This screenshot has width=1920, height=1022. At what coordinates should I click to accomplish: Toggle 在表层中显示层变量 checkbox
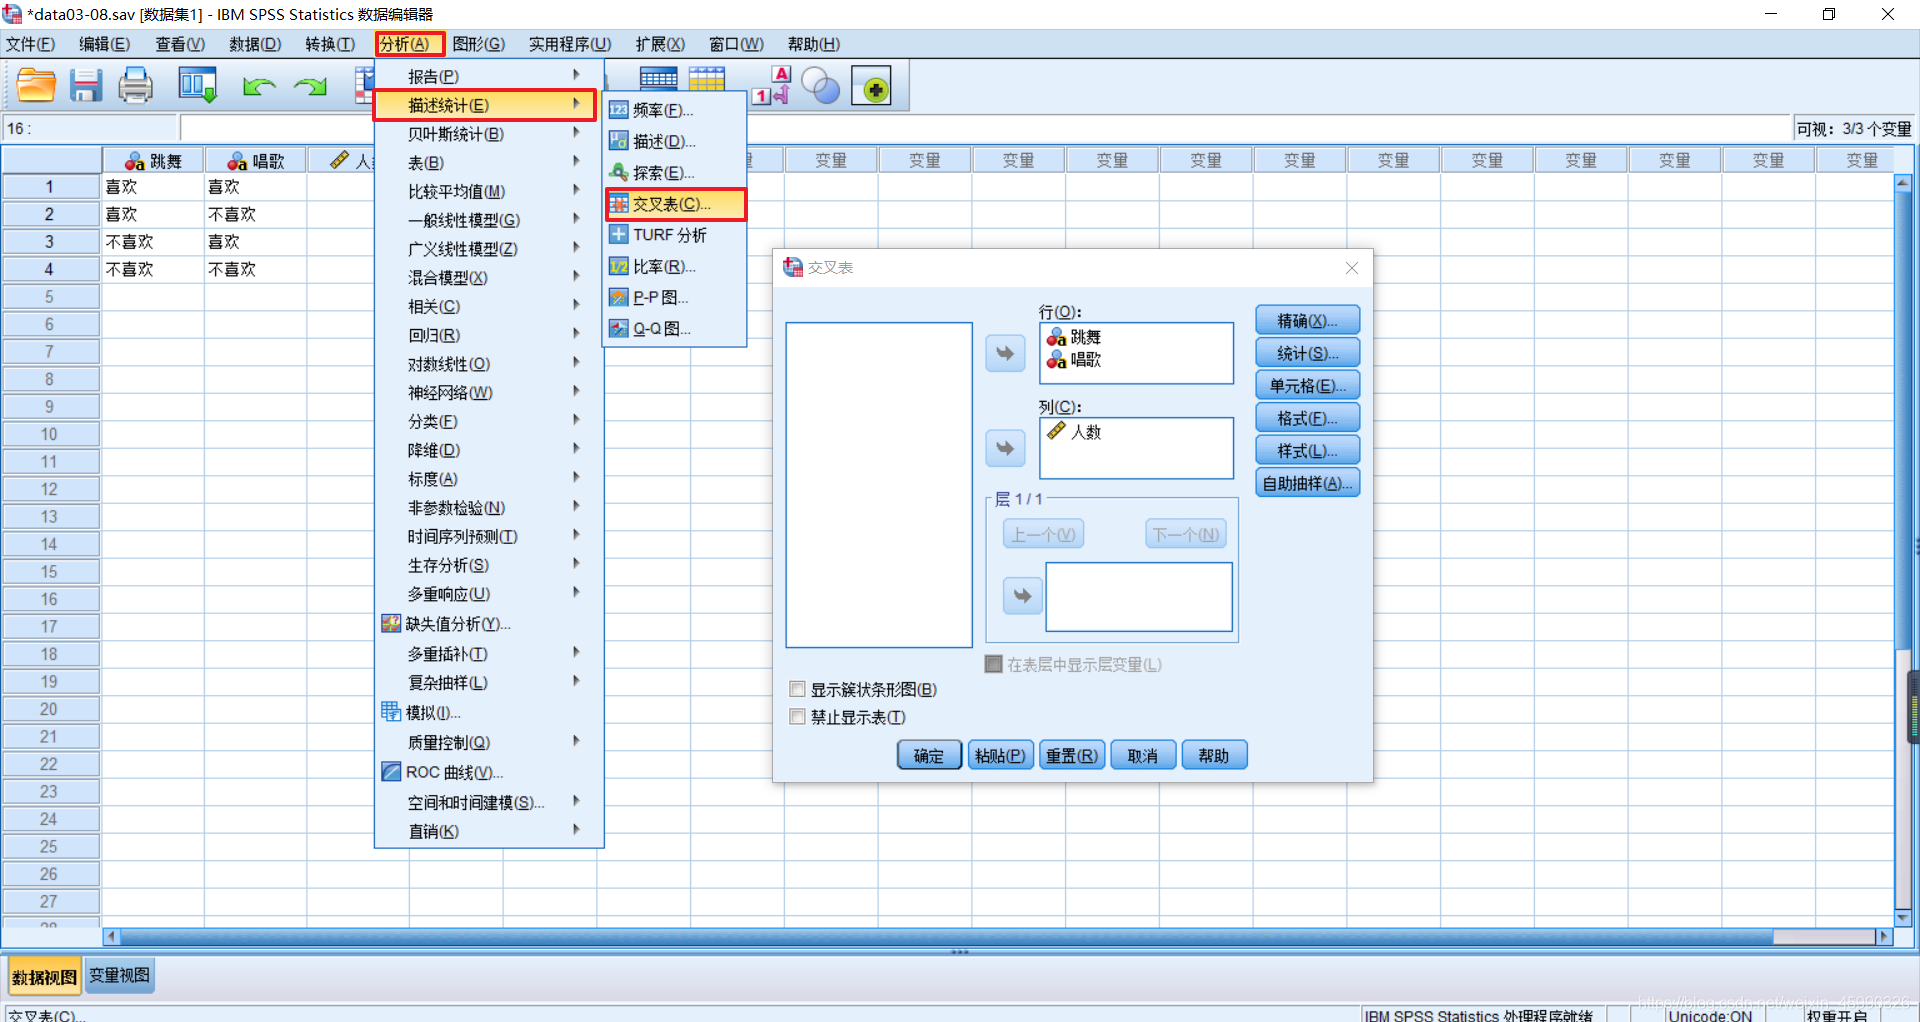click(993, 664)
